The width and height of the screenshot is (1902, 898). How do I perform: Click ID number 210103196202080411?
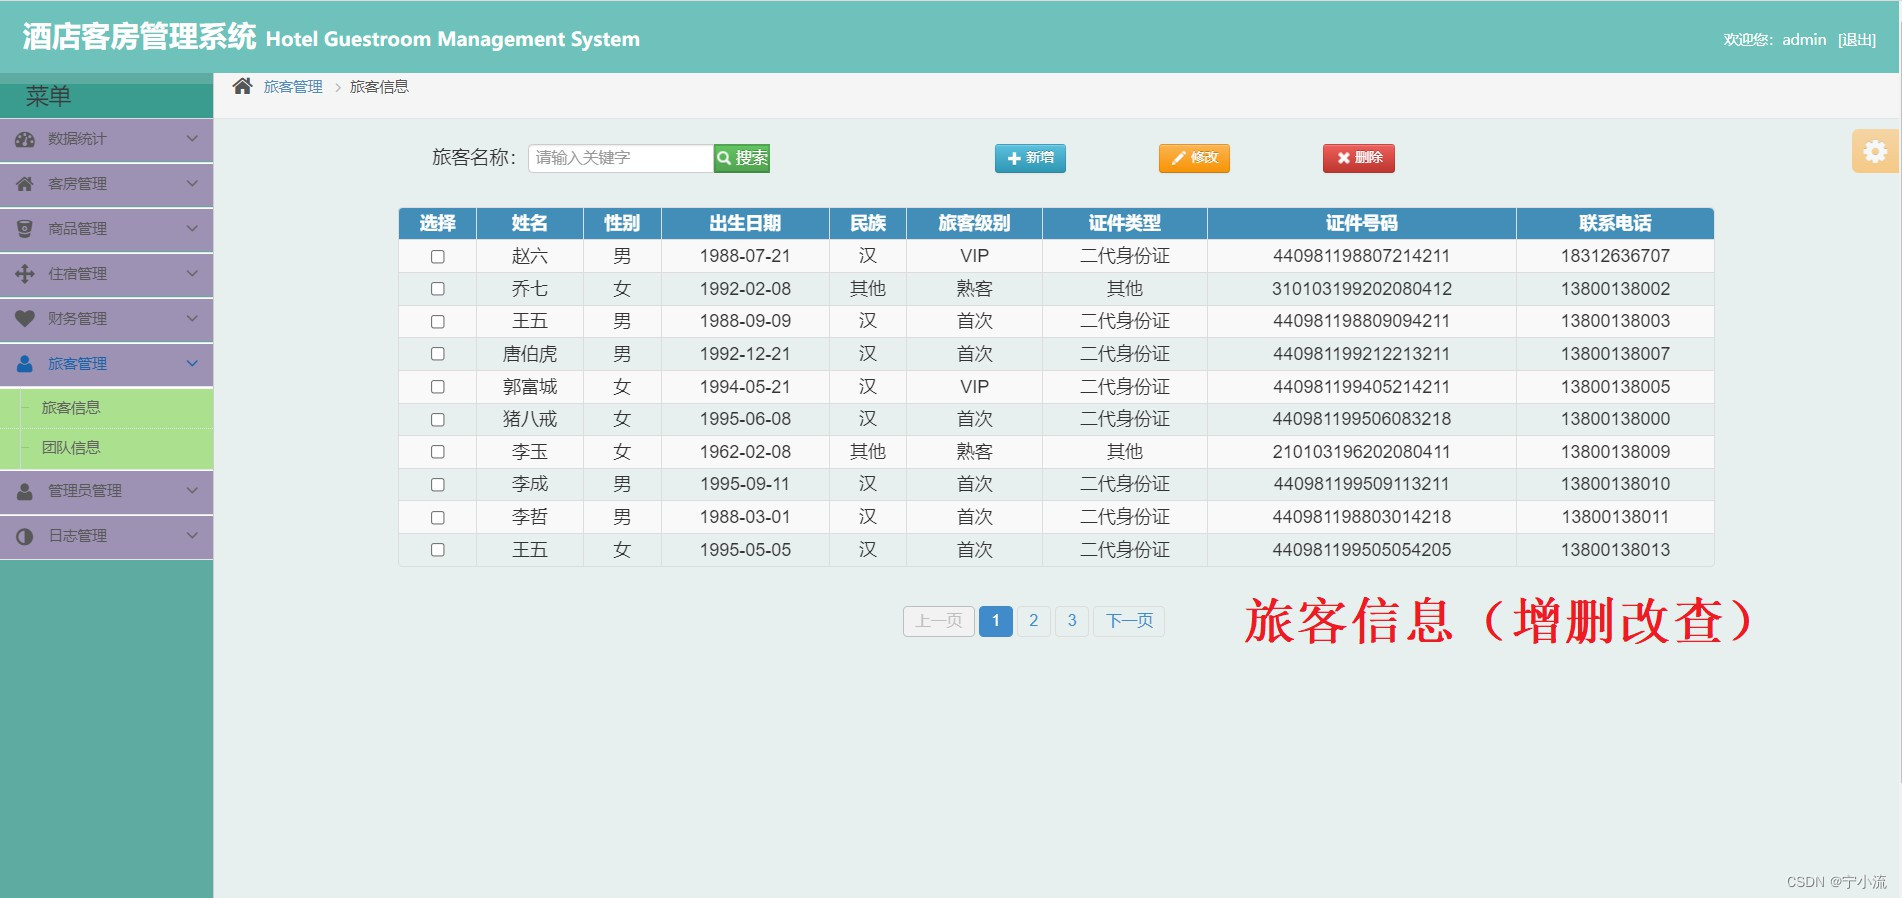pyautogui.click(x=1361, y=452)
